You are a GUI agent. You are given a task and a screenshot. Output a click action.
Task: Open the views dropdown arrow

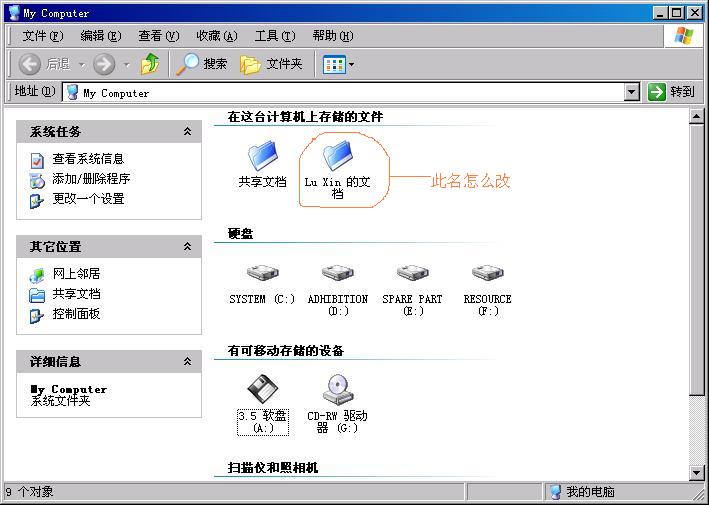351,65
